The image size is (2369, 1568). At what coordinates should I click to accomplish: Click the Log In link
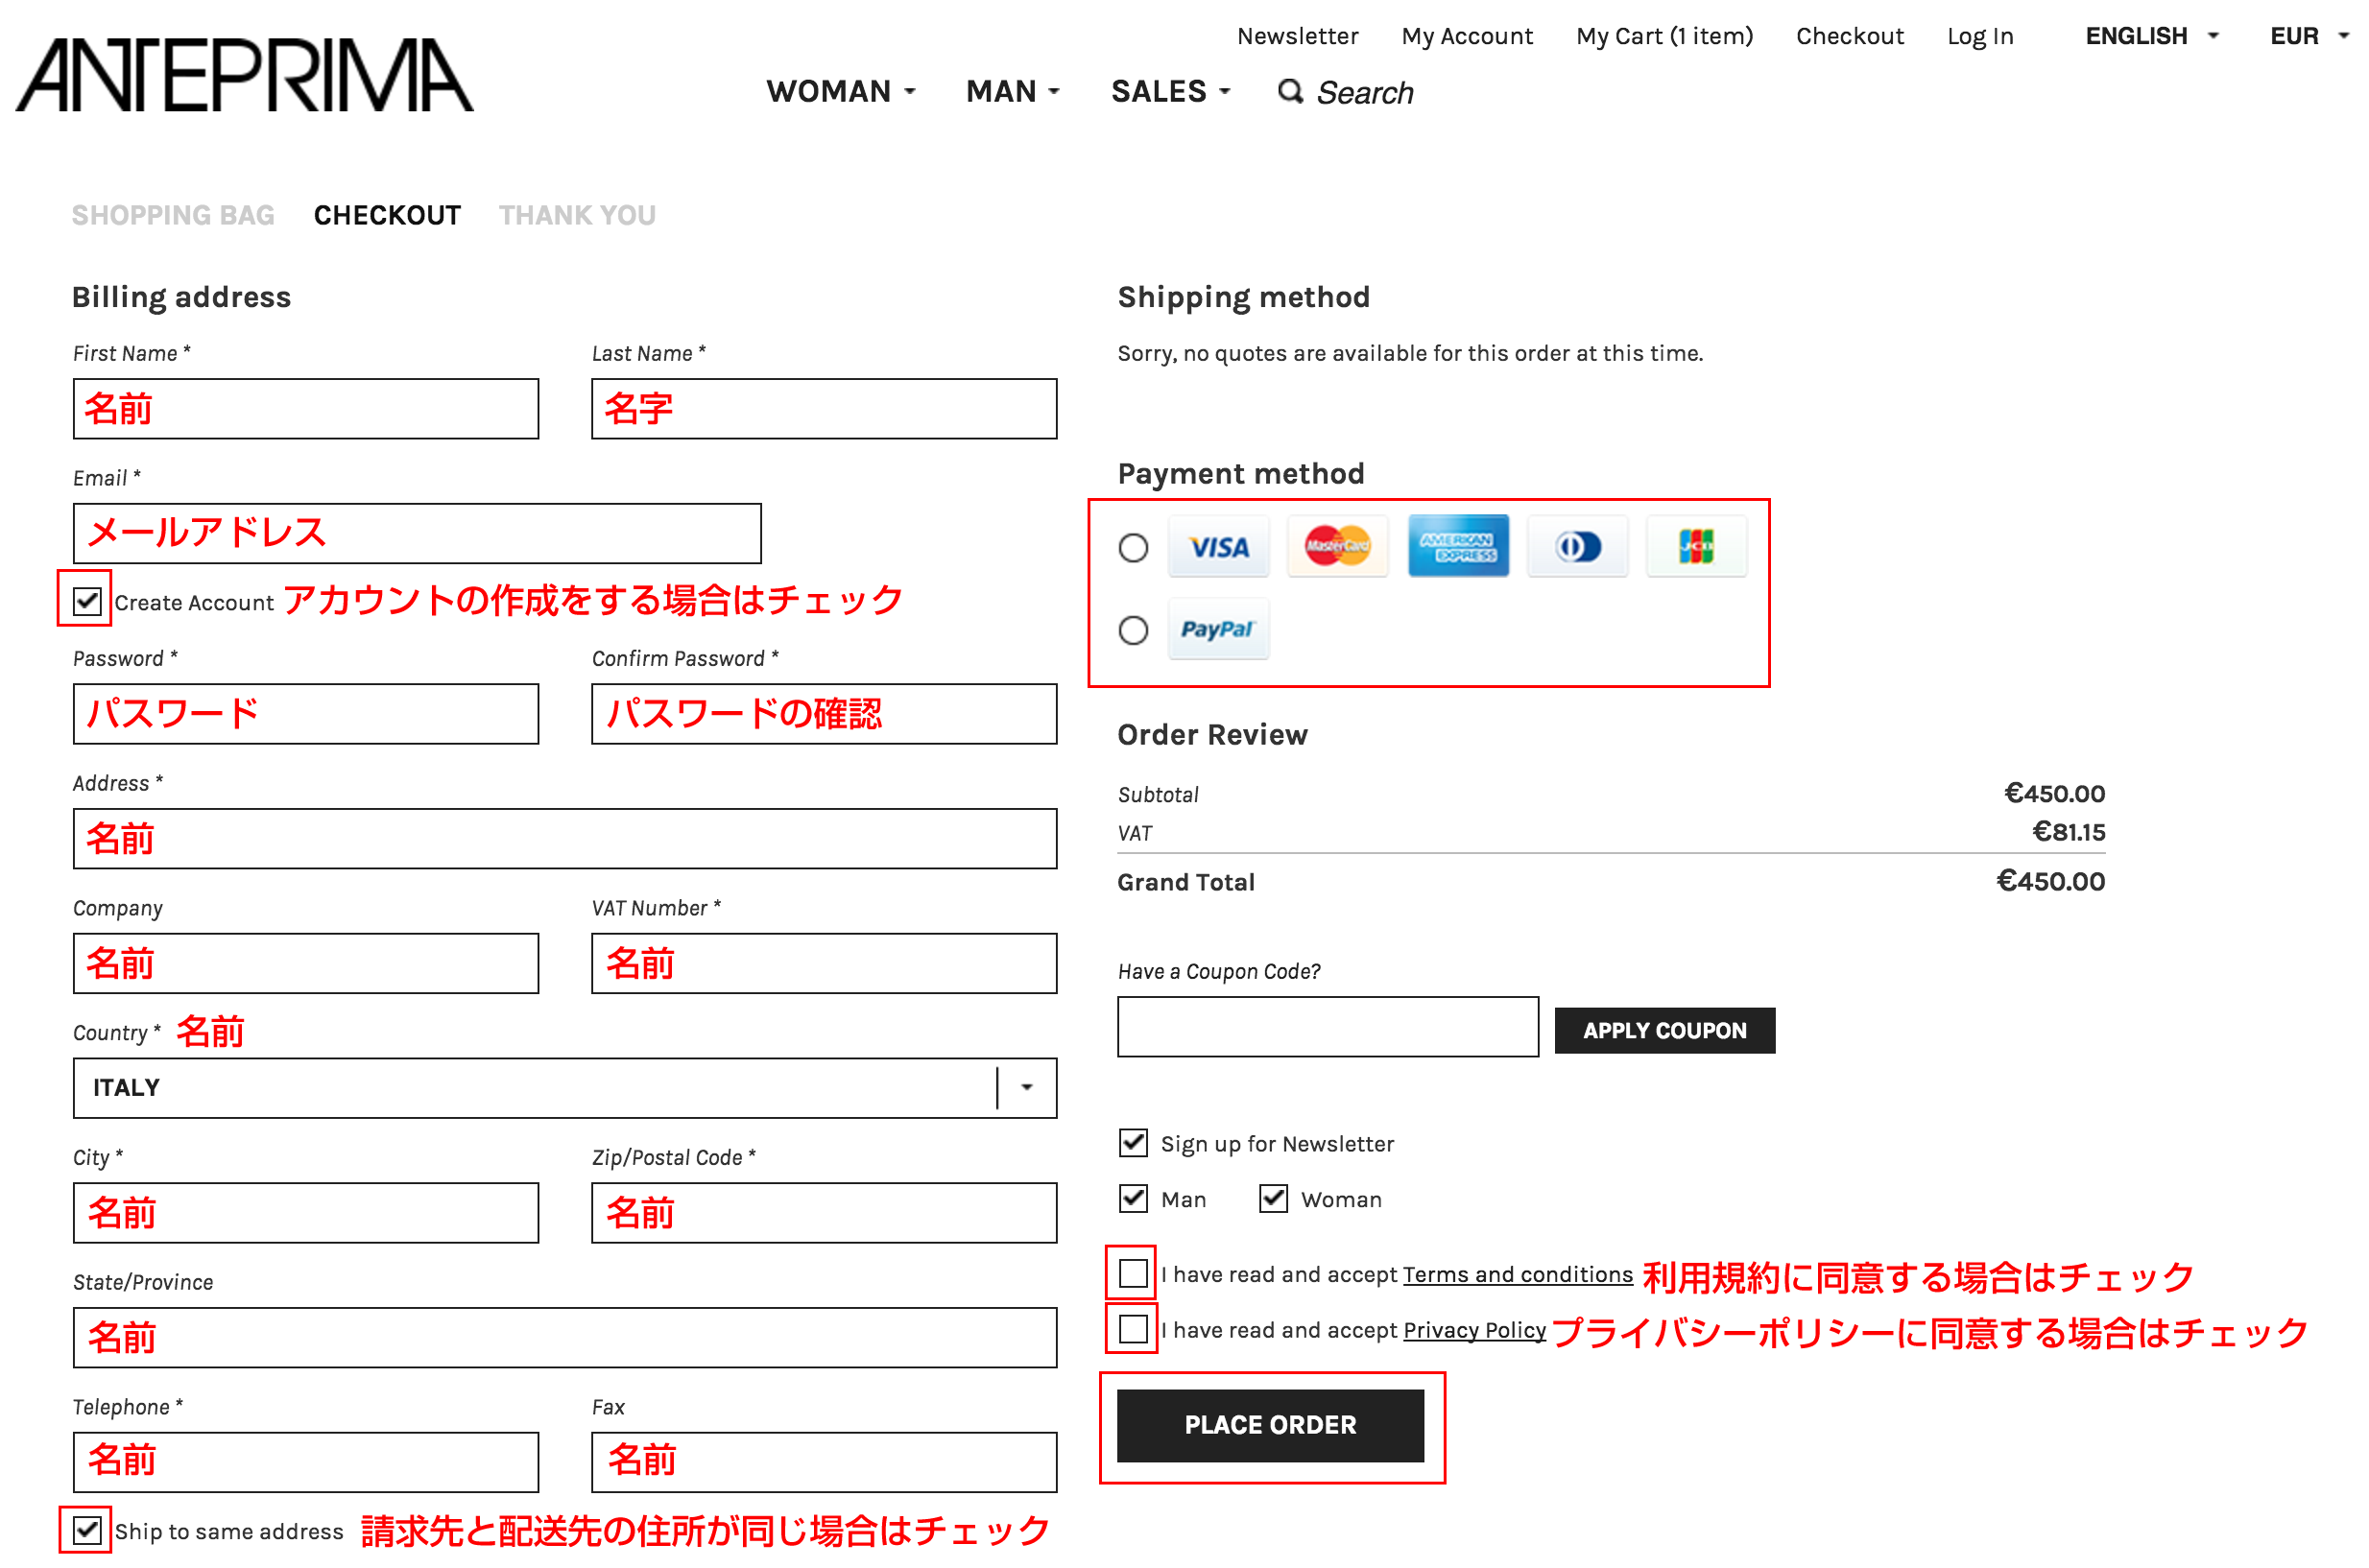pos(1980,36)
